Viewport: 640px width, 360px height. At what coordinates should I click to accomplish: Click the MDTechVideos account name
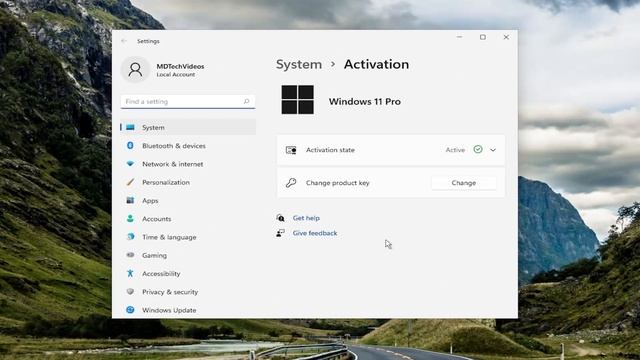click(x=180, y=66)
